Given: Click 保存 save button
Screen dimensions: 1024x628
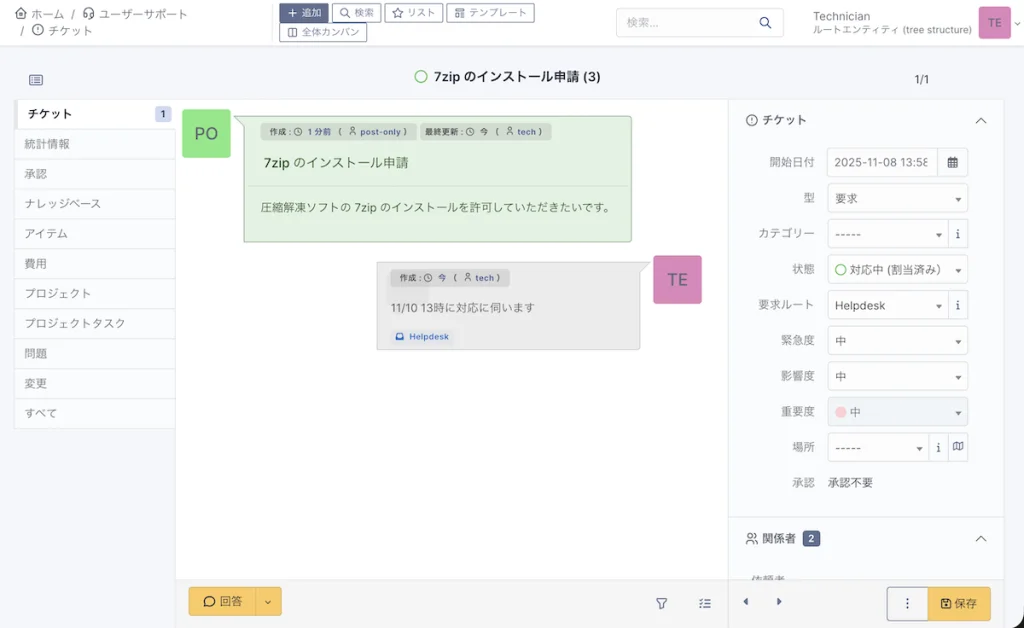Looking at the screenshot, I should [x=959, y=603].
